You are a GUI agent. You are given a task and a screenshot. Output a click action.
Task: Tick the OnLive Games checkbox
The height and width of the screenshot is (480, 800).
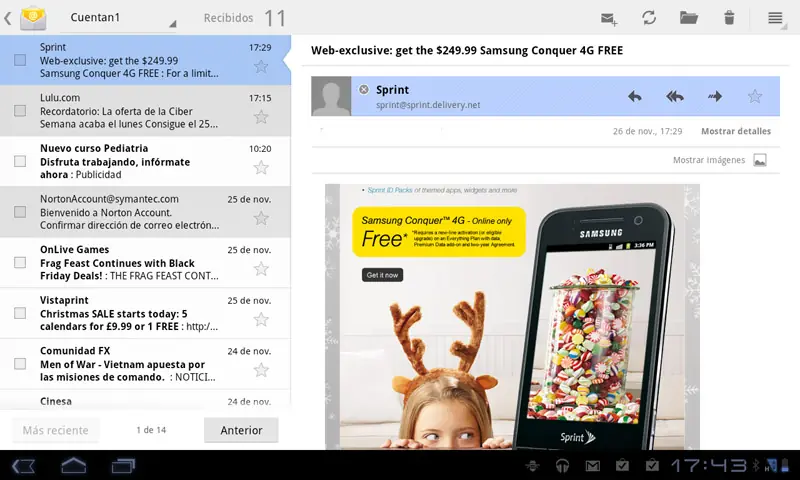20,262
